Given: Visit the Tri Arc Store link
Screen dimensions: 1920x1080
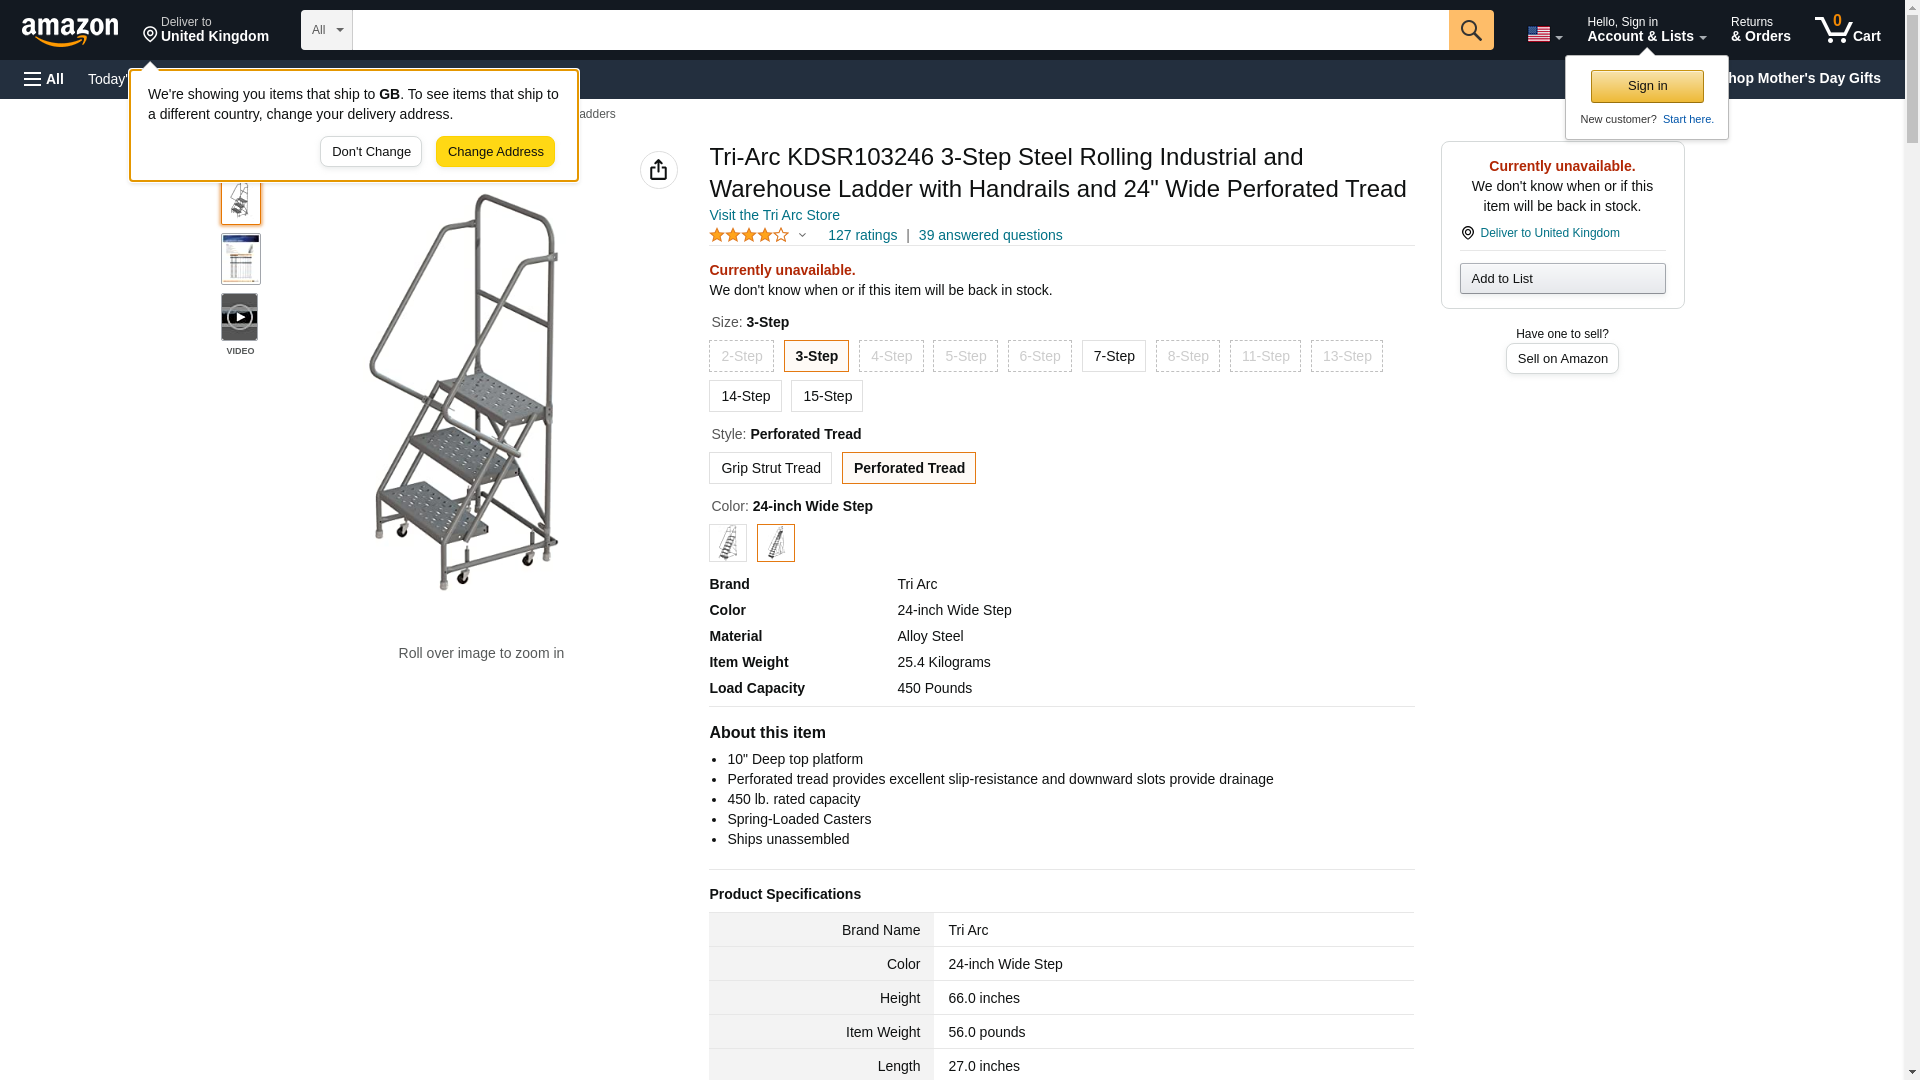Looking at the screenshot, I should coord(774,215).
